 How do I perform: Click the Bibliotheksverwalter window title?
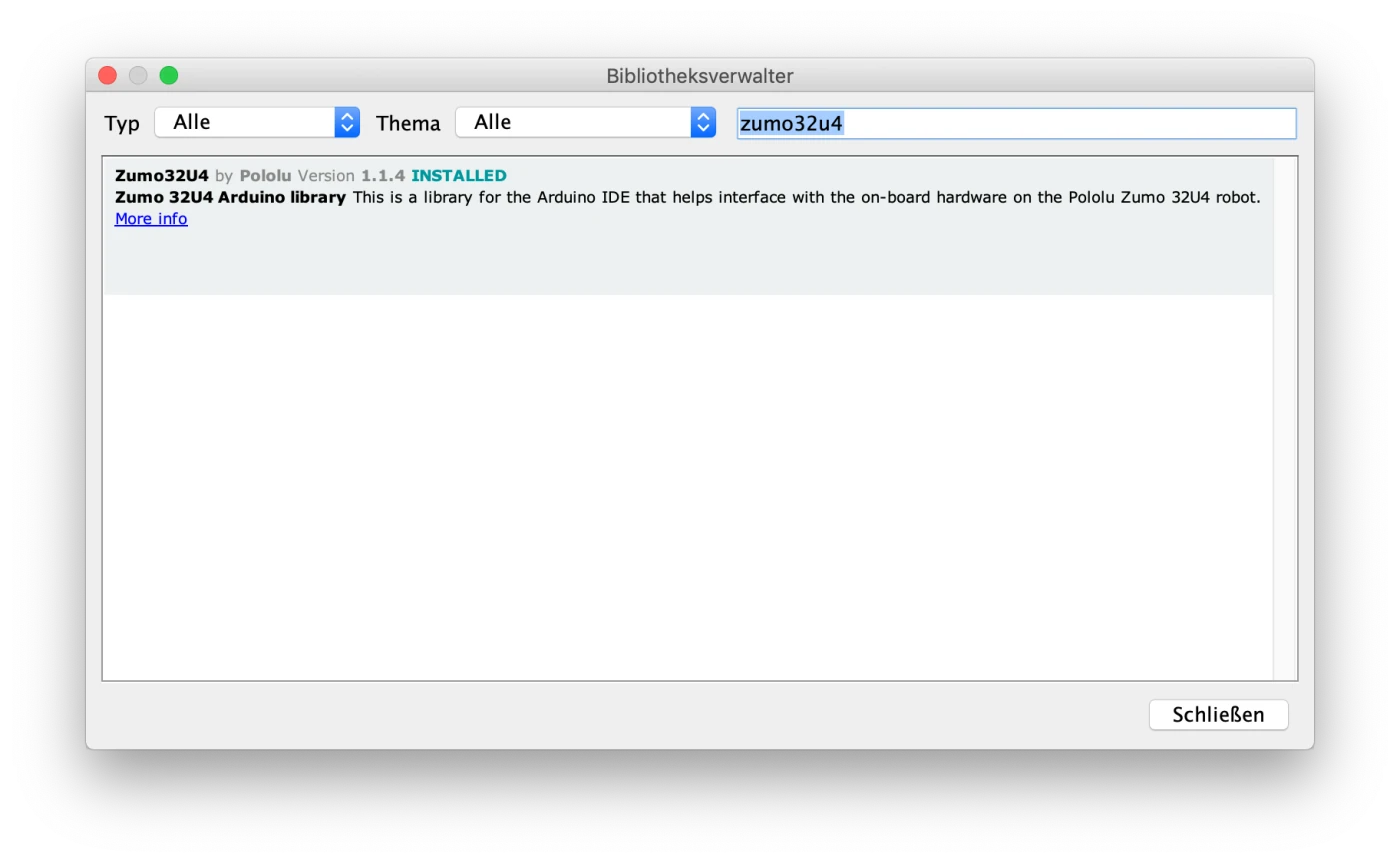[700, 76]
